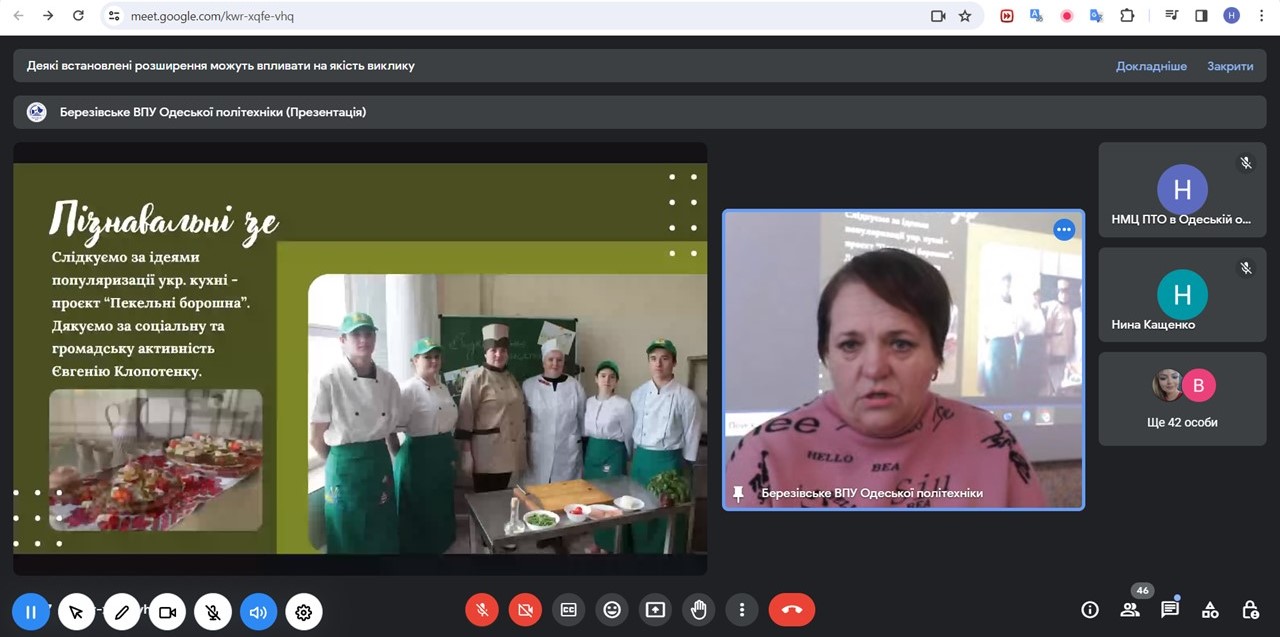Click the raise hand icon
Image resolution: width=1280 pixels, height=637 pixels.
tap(699, 610)
